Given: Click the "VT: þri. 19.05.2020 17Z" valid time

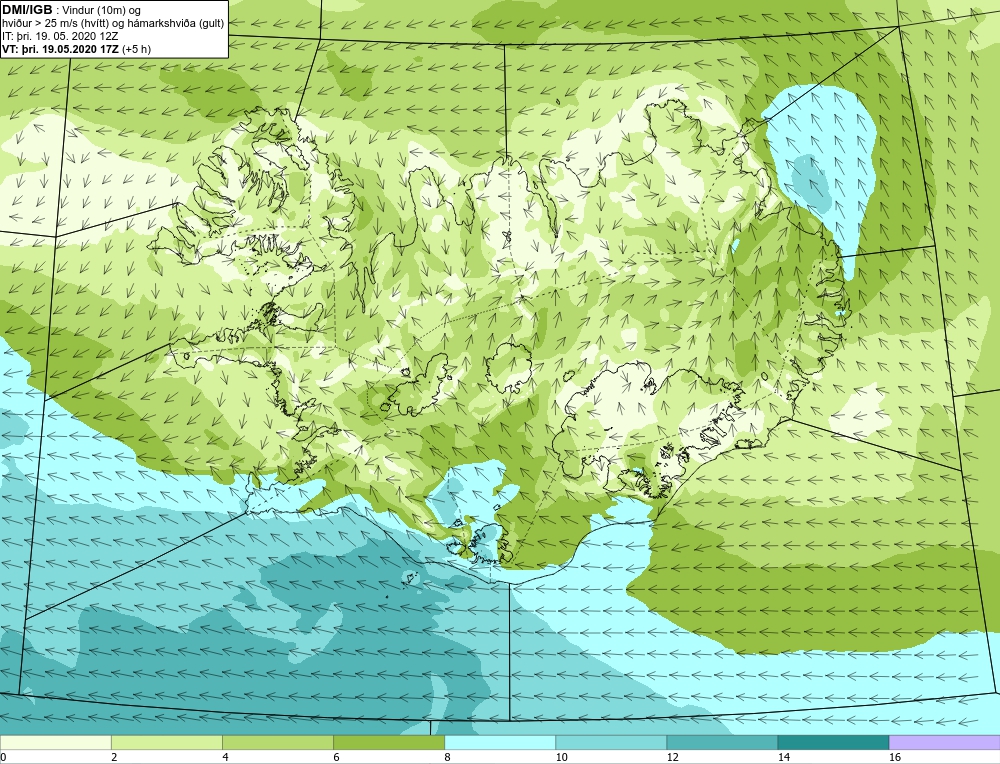Looking at the screenshot, I should click(59, 49).
